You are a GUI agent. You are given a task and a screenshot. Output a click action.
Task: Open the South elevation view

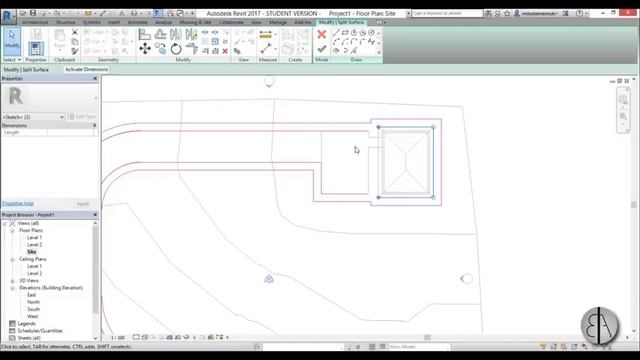coord(33,309)
